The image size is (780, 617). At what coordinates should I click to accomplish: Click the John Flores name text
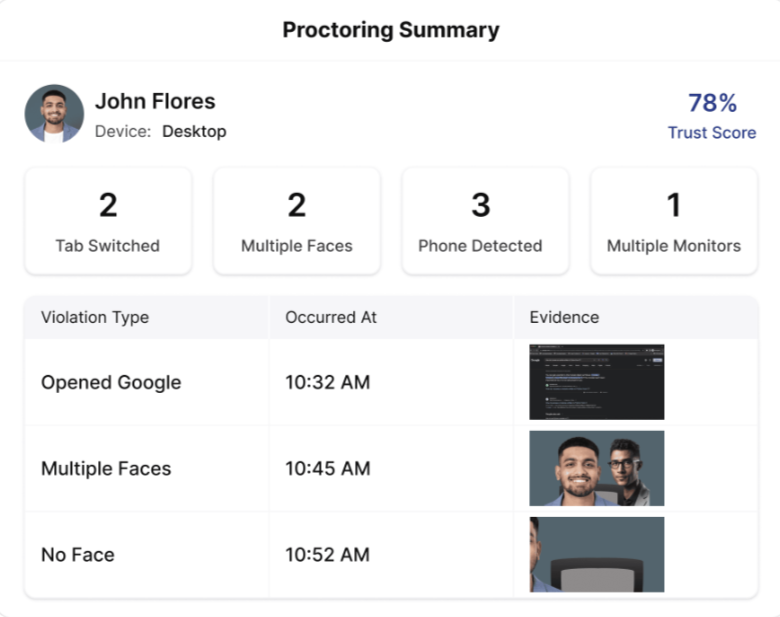[155, 101]
